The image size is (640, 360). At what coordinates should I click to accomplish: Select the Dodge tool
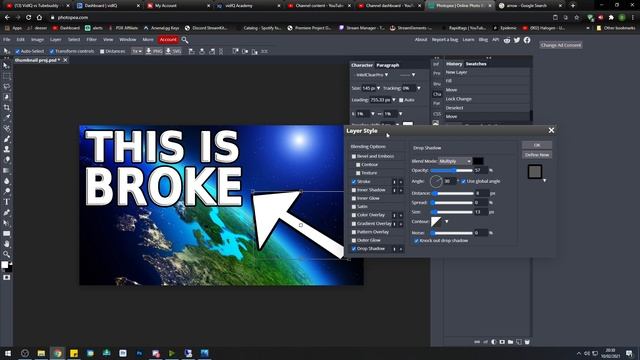[6, 191]
